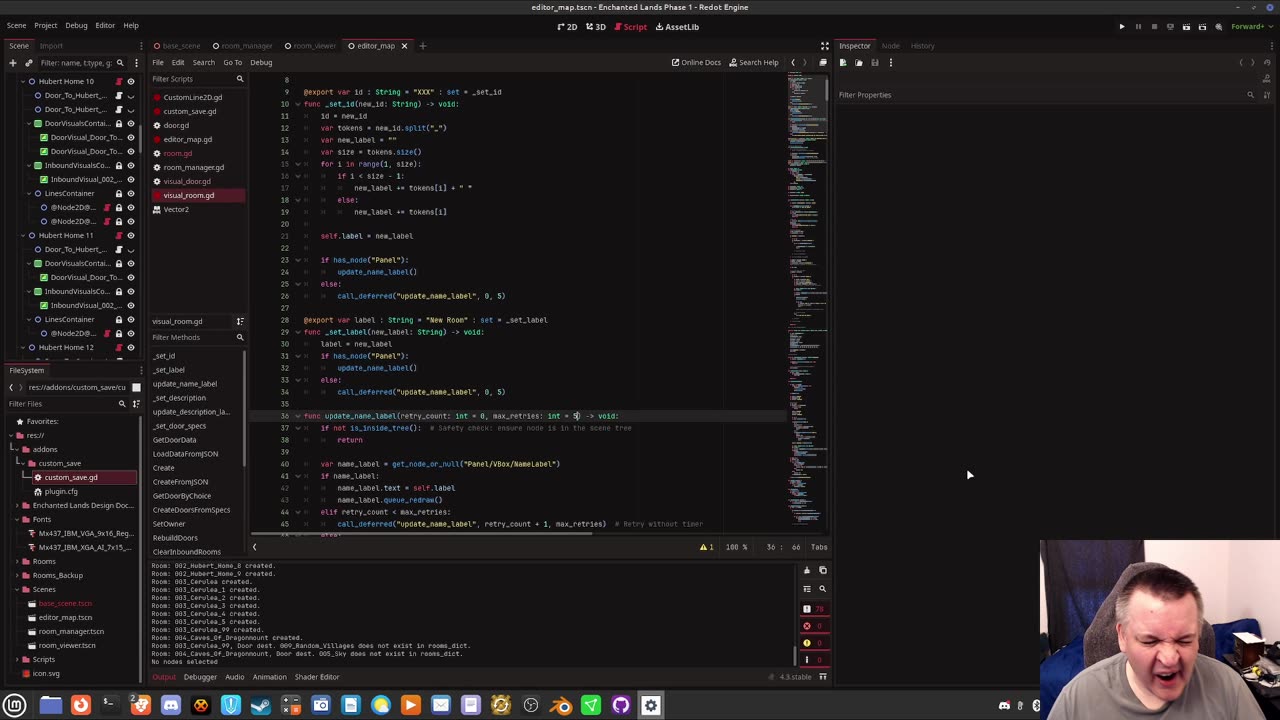The height and width of the screenshot is (720, 1280).
Task: Switch to the 3D workspace
Action: pos(596,27)
